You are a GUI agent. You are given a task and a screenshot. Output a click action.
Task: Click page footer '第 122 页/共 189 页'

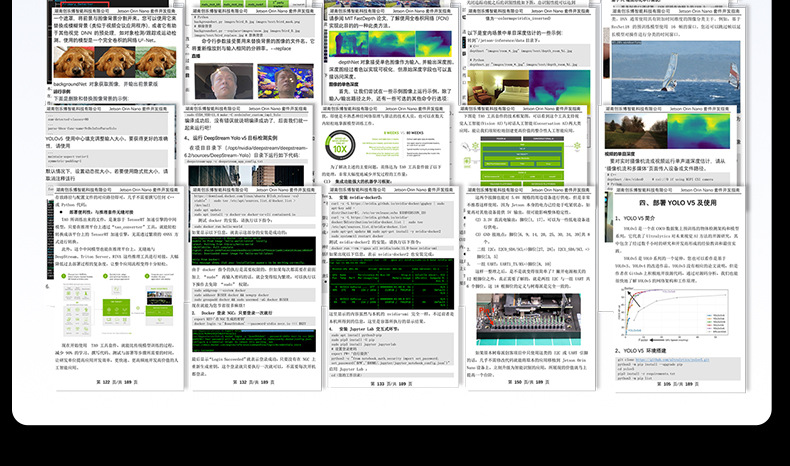(x=117, y=382)
